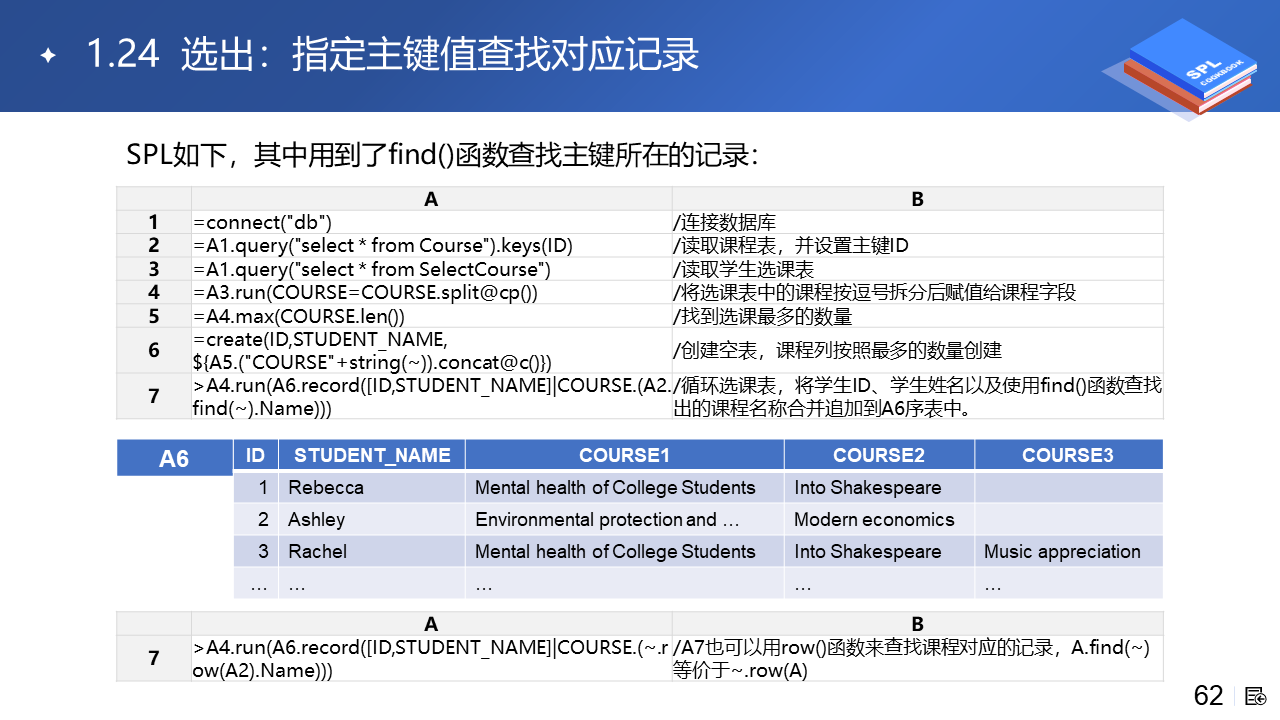Click the COURSE1 column header
Viewport: 1280px width, 720px height.
click(x=624, y=455)
